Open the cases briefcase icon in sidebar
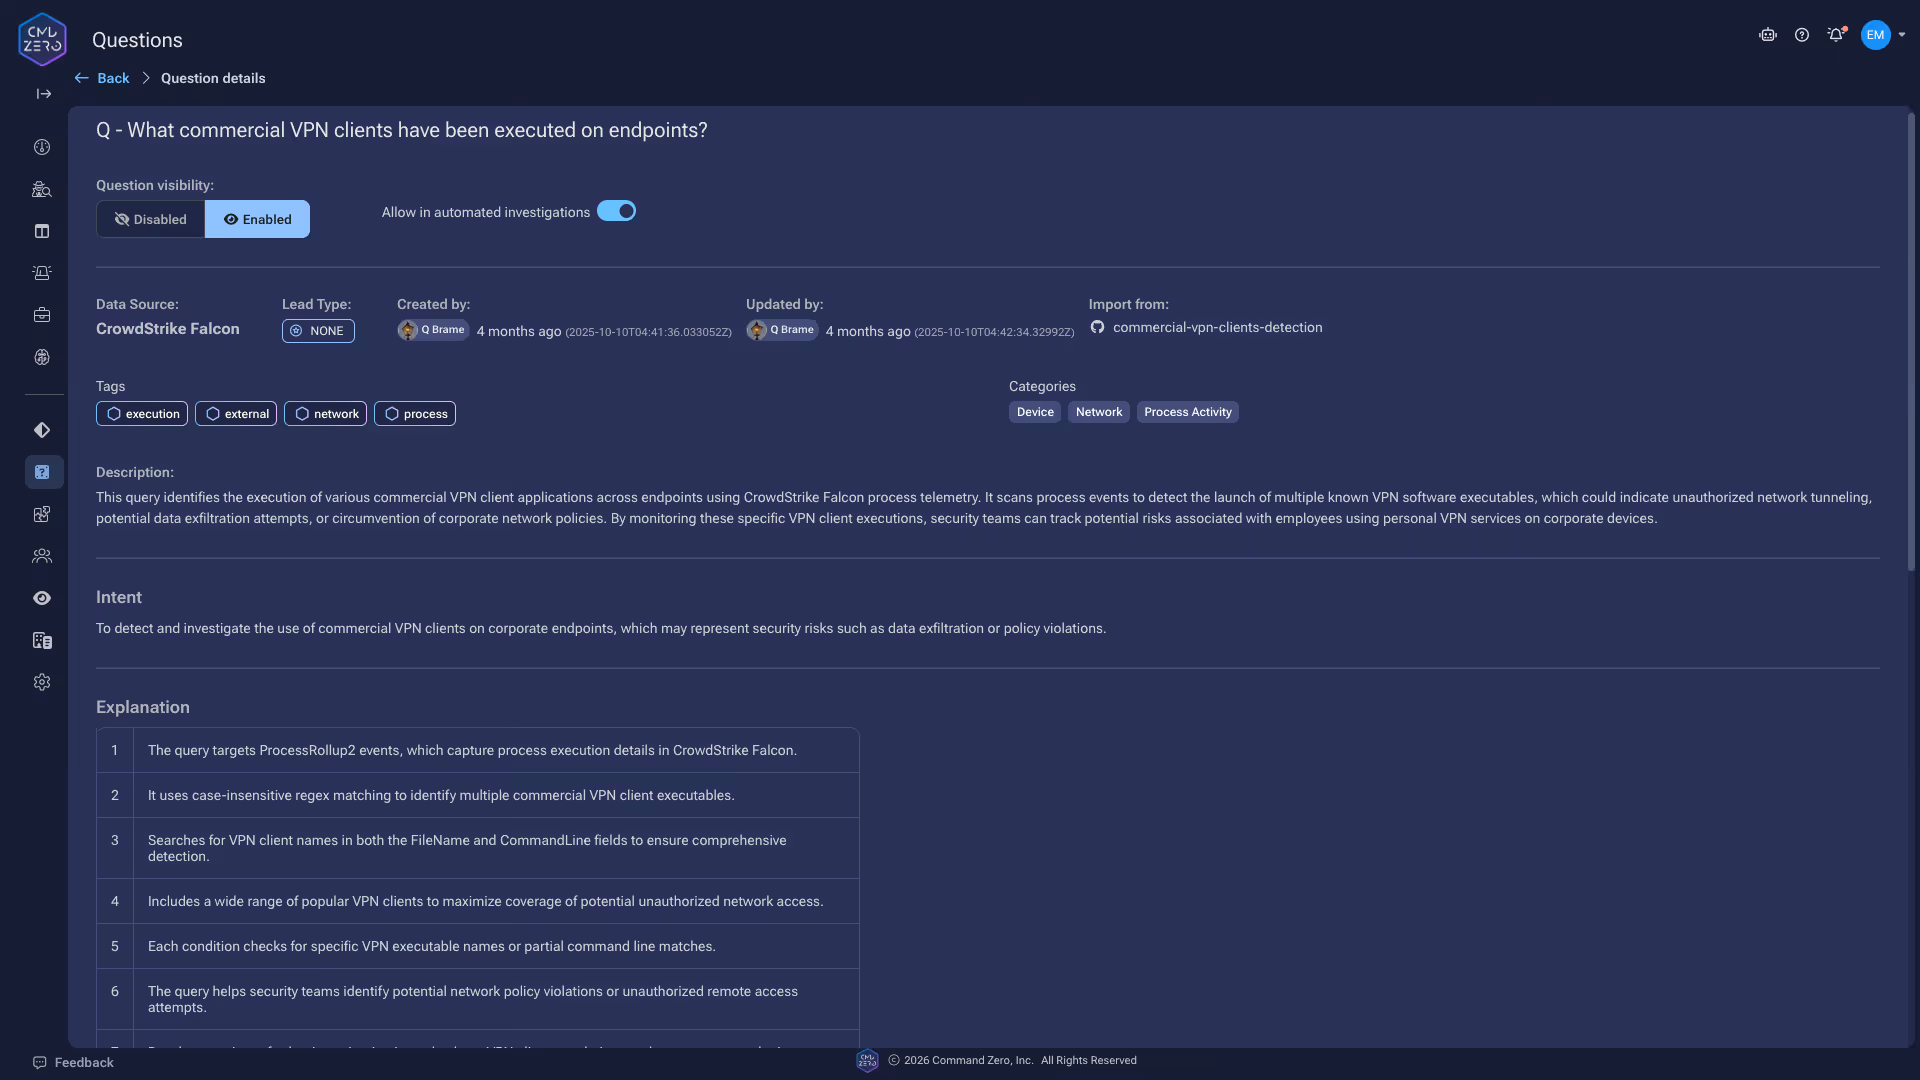Image resolution: width=1920 pixels, height=1080 pixels. tap(42, 314)
